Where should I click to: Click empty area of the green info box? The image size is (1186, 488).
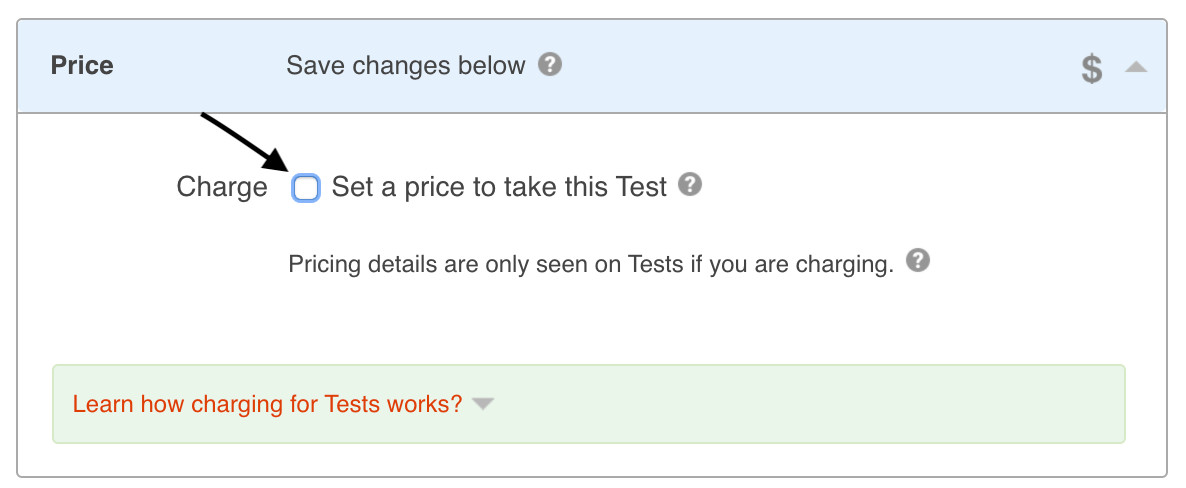(800, 404)
